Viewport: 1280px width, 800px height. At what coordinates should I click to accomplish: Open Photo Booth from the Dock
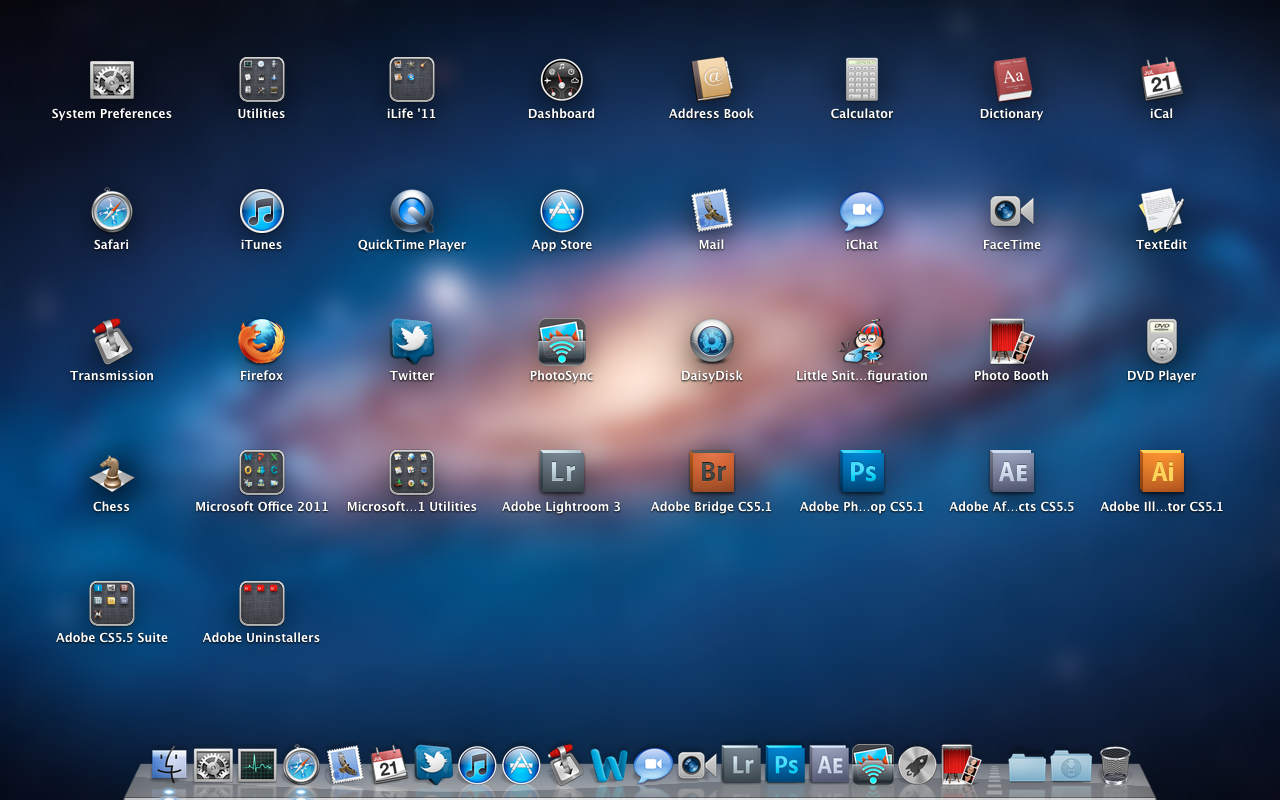(x=961, y=766)
